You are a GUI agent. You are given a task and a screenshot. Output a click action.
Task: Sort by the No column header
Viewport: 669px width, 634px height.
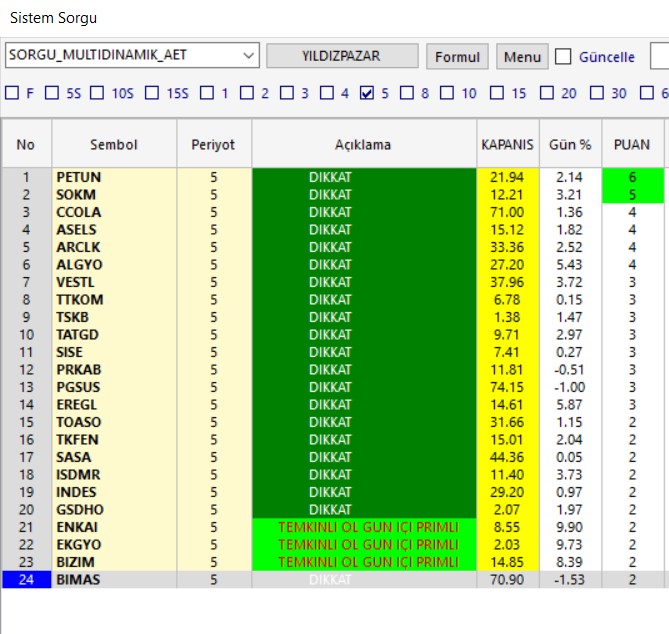(x=26, y=144)
